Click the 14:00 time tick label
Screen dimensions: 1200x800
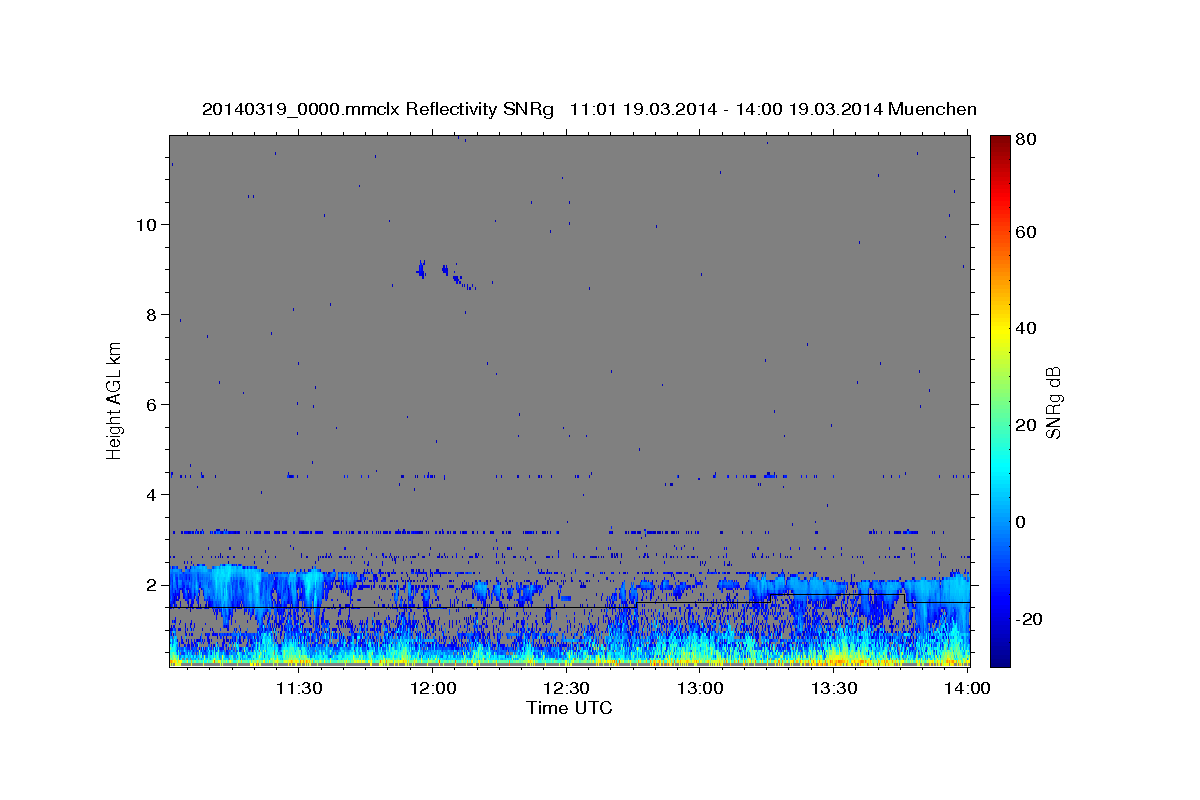[x=967, y=689]
